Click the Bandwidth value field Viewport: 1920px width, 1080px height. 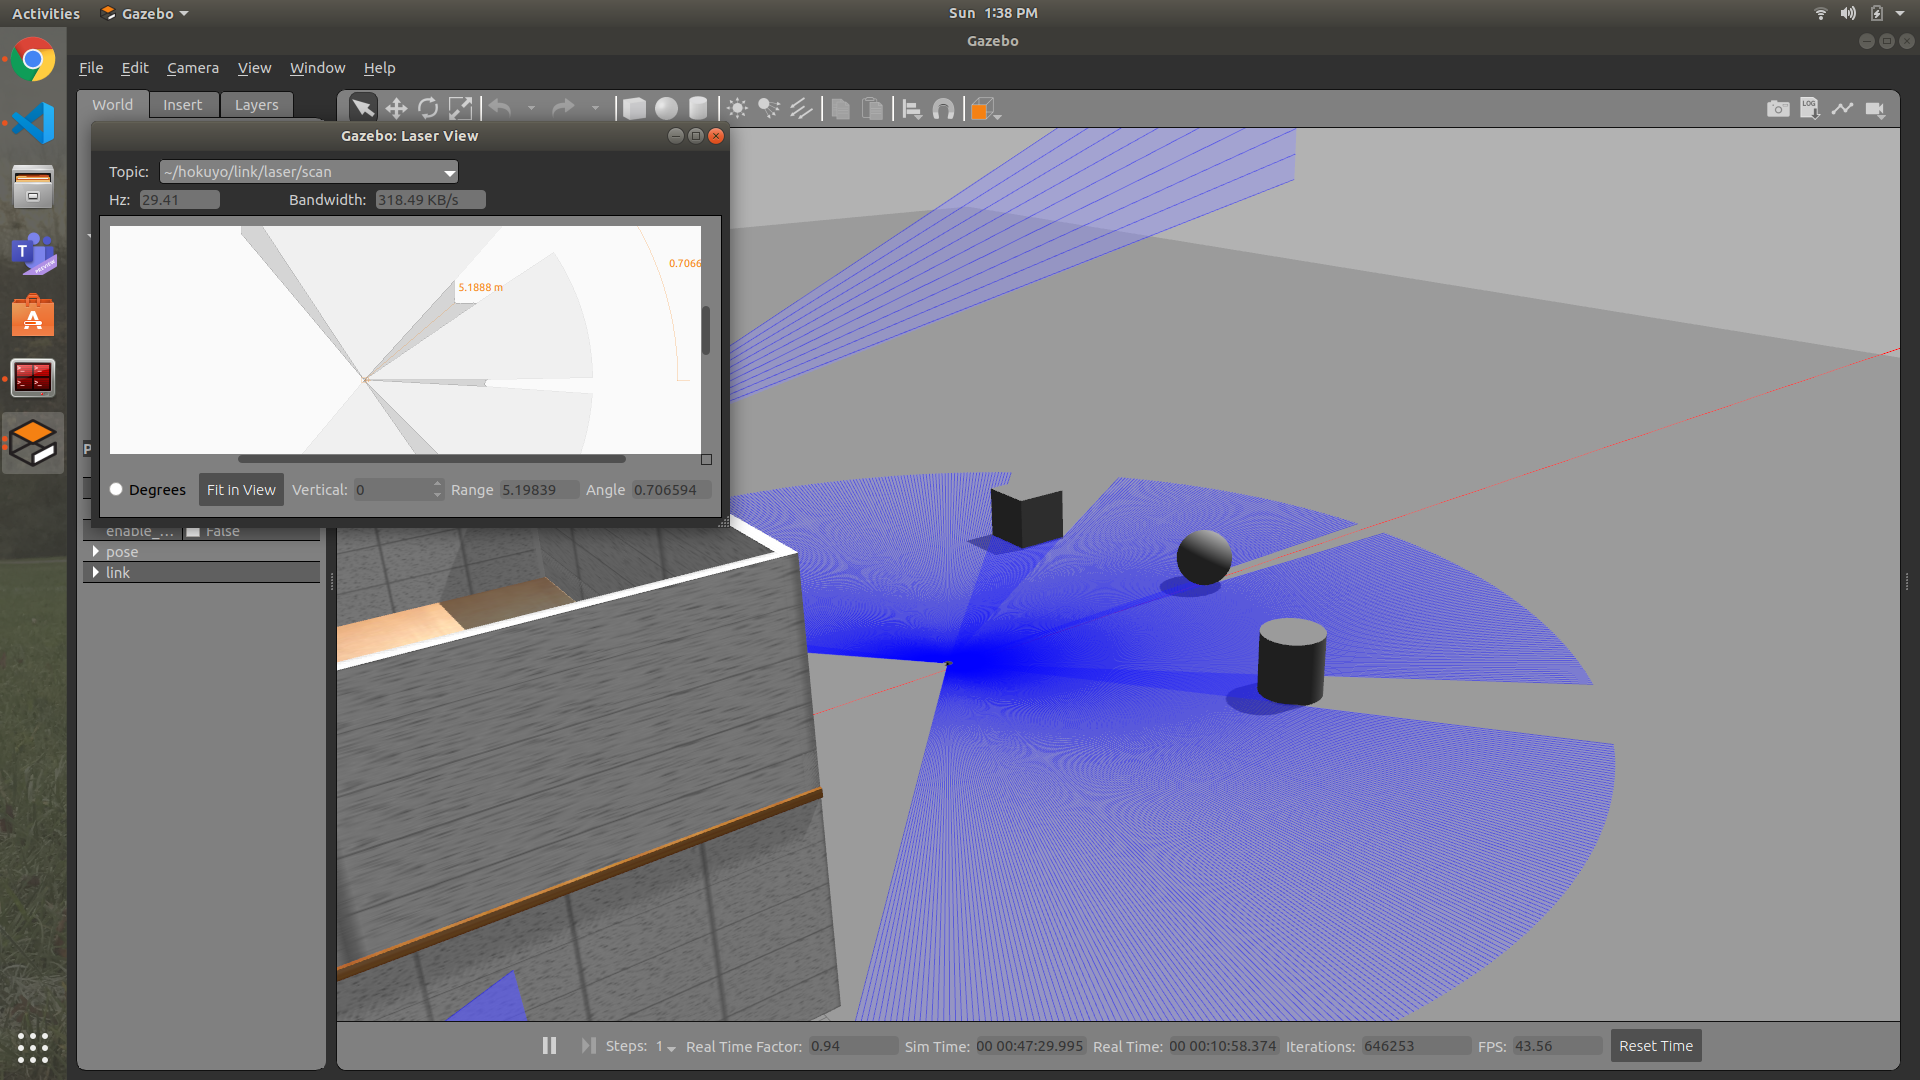pos(431,200)
